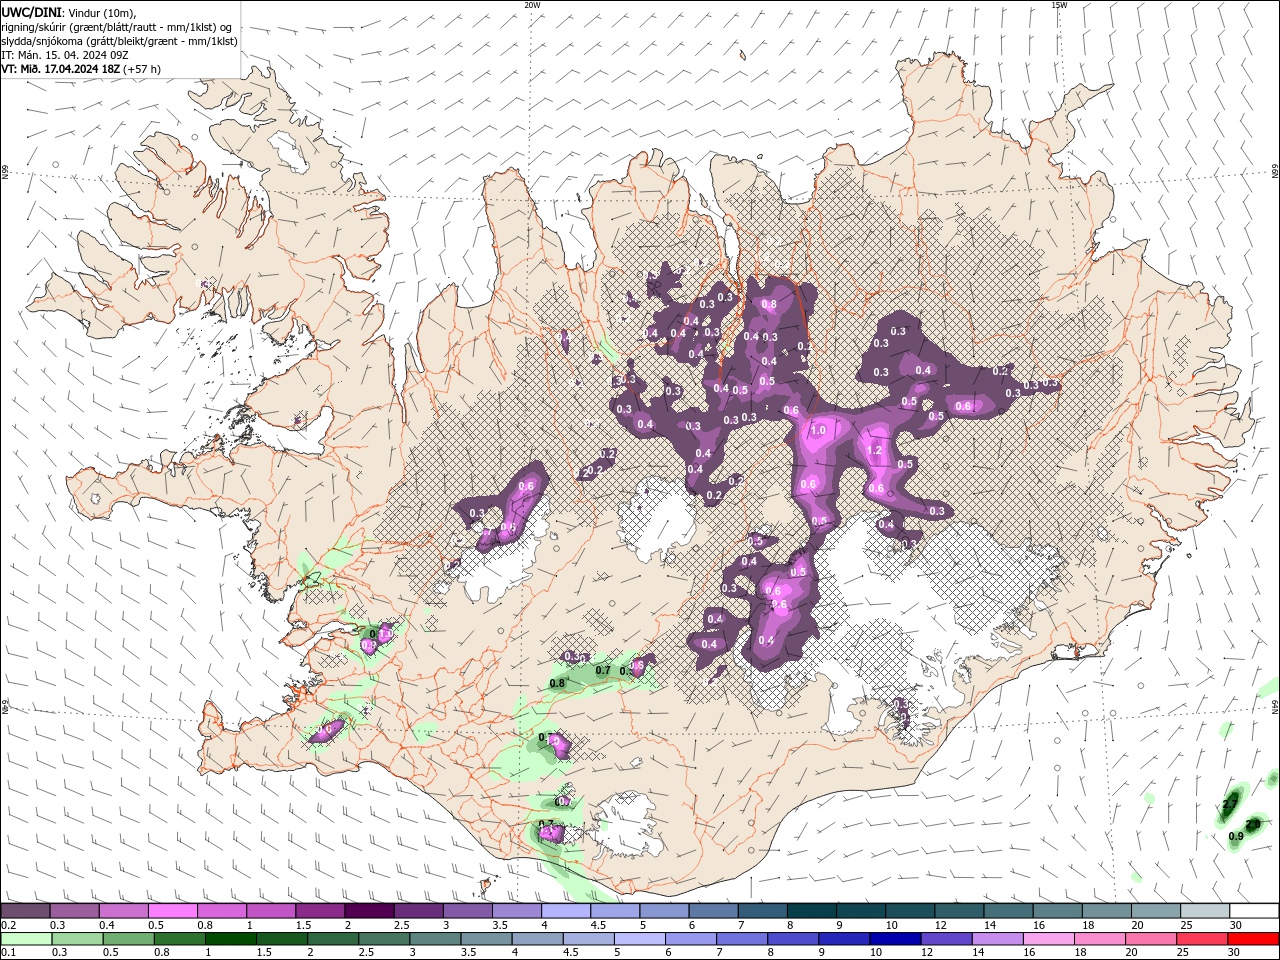The width and height of the screenshot is (1280, 960).
Task: Pick the bright red rain swatch above 30
Action: coord(1252,939)
